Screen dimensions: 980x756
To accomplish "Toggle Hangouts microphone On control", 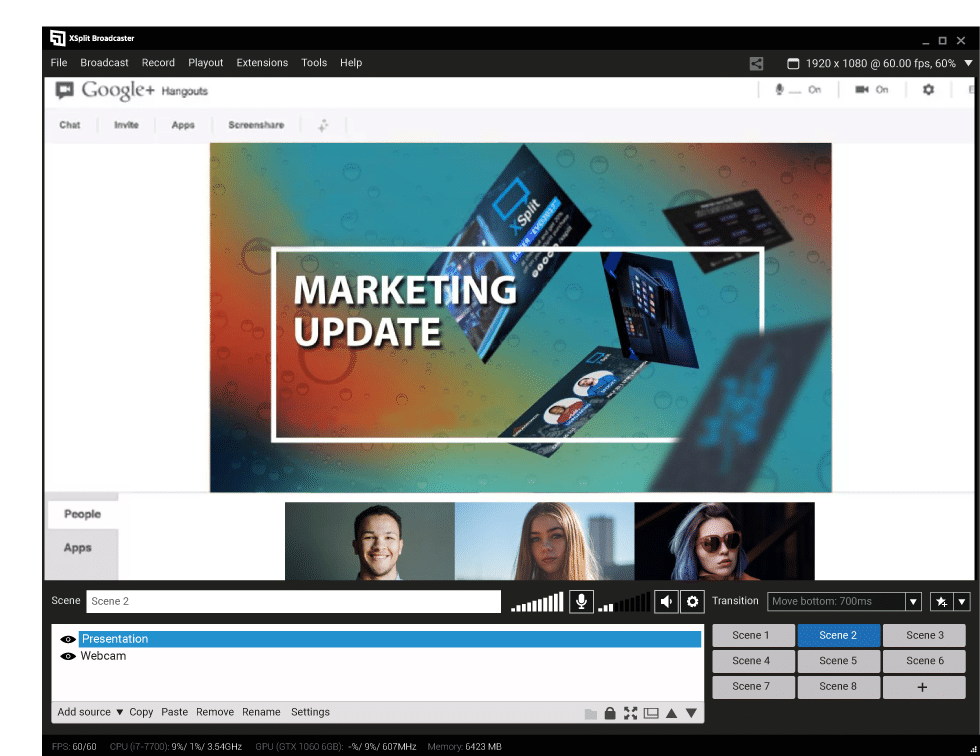I will tap(798, 90).
